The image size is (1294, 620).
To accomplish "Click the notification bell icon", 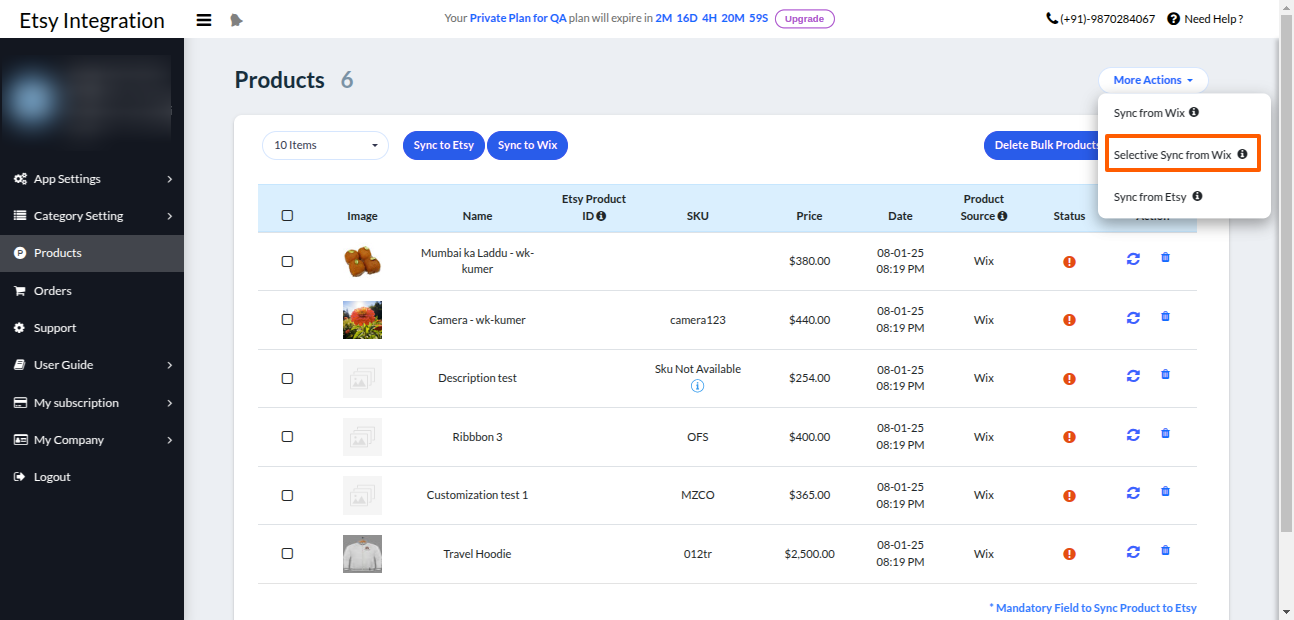I will coord(236,19).
